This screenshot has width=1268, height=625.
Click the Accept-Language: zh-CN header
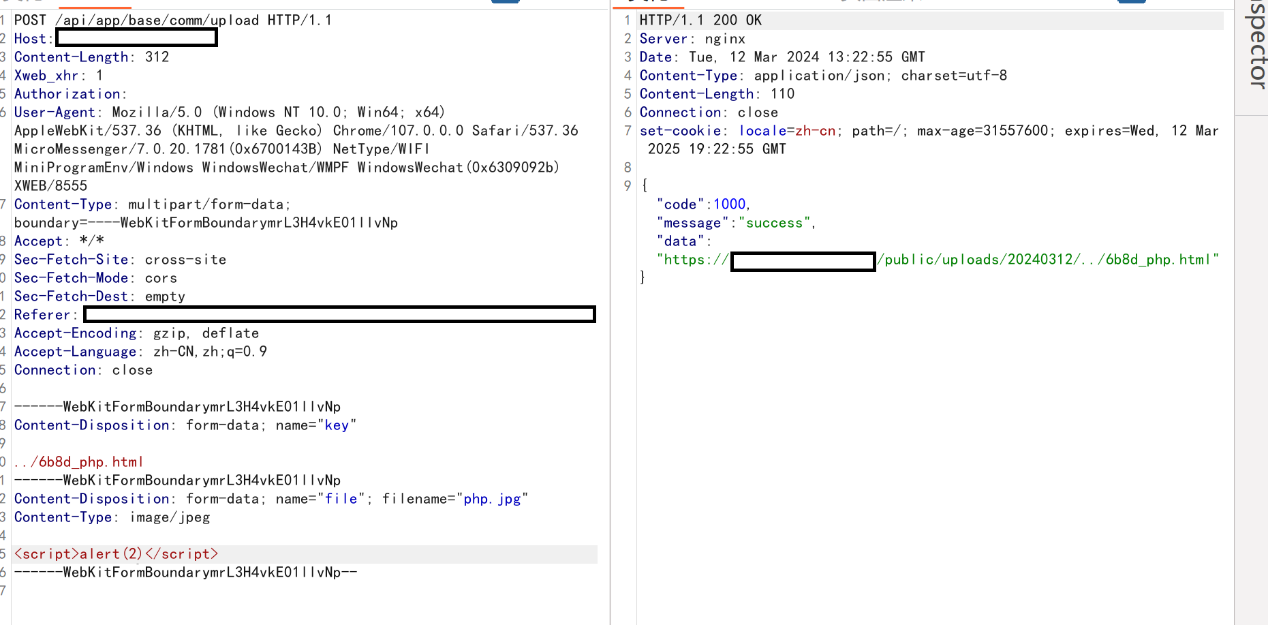tap(140, 352)
